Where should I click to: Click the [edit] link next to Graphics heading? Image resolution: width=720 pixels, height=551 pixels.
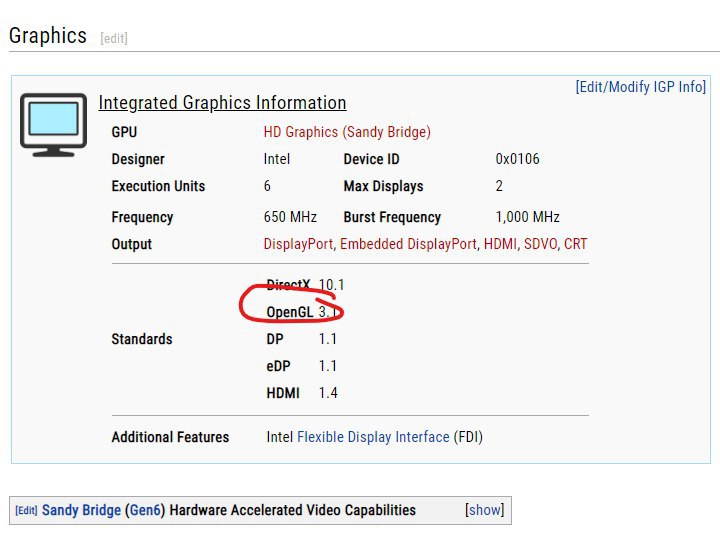pyautogui.click(x=114, y=38)
